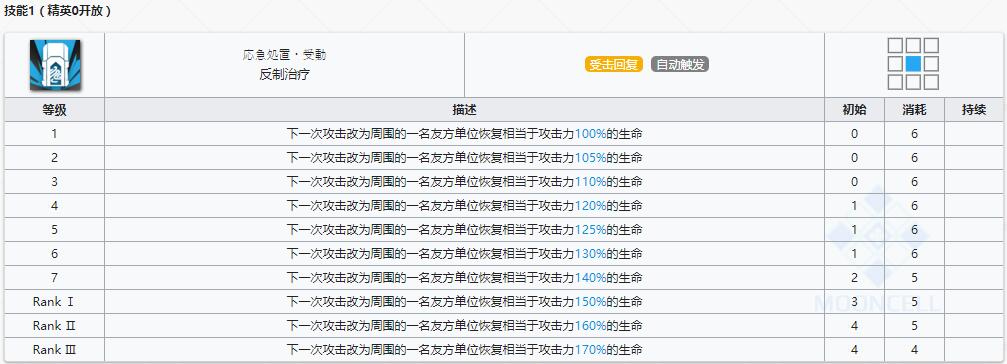Click the 140% value in level 7 description

coord(590,278)
